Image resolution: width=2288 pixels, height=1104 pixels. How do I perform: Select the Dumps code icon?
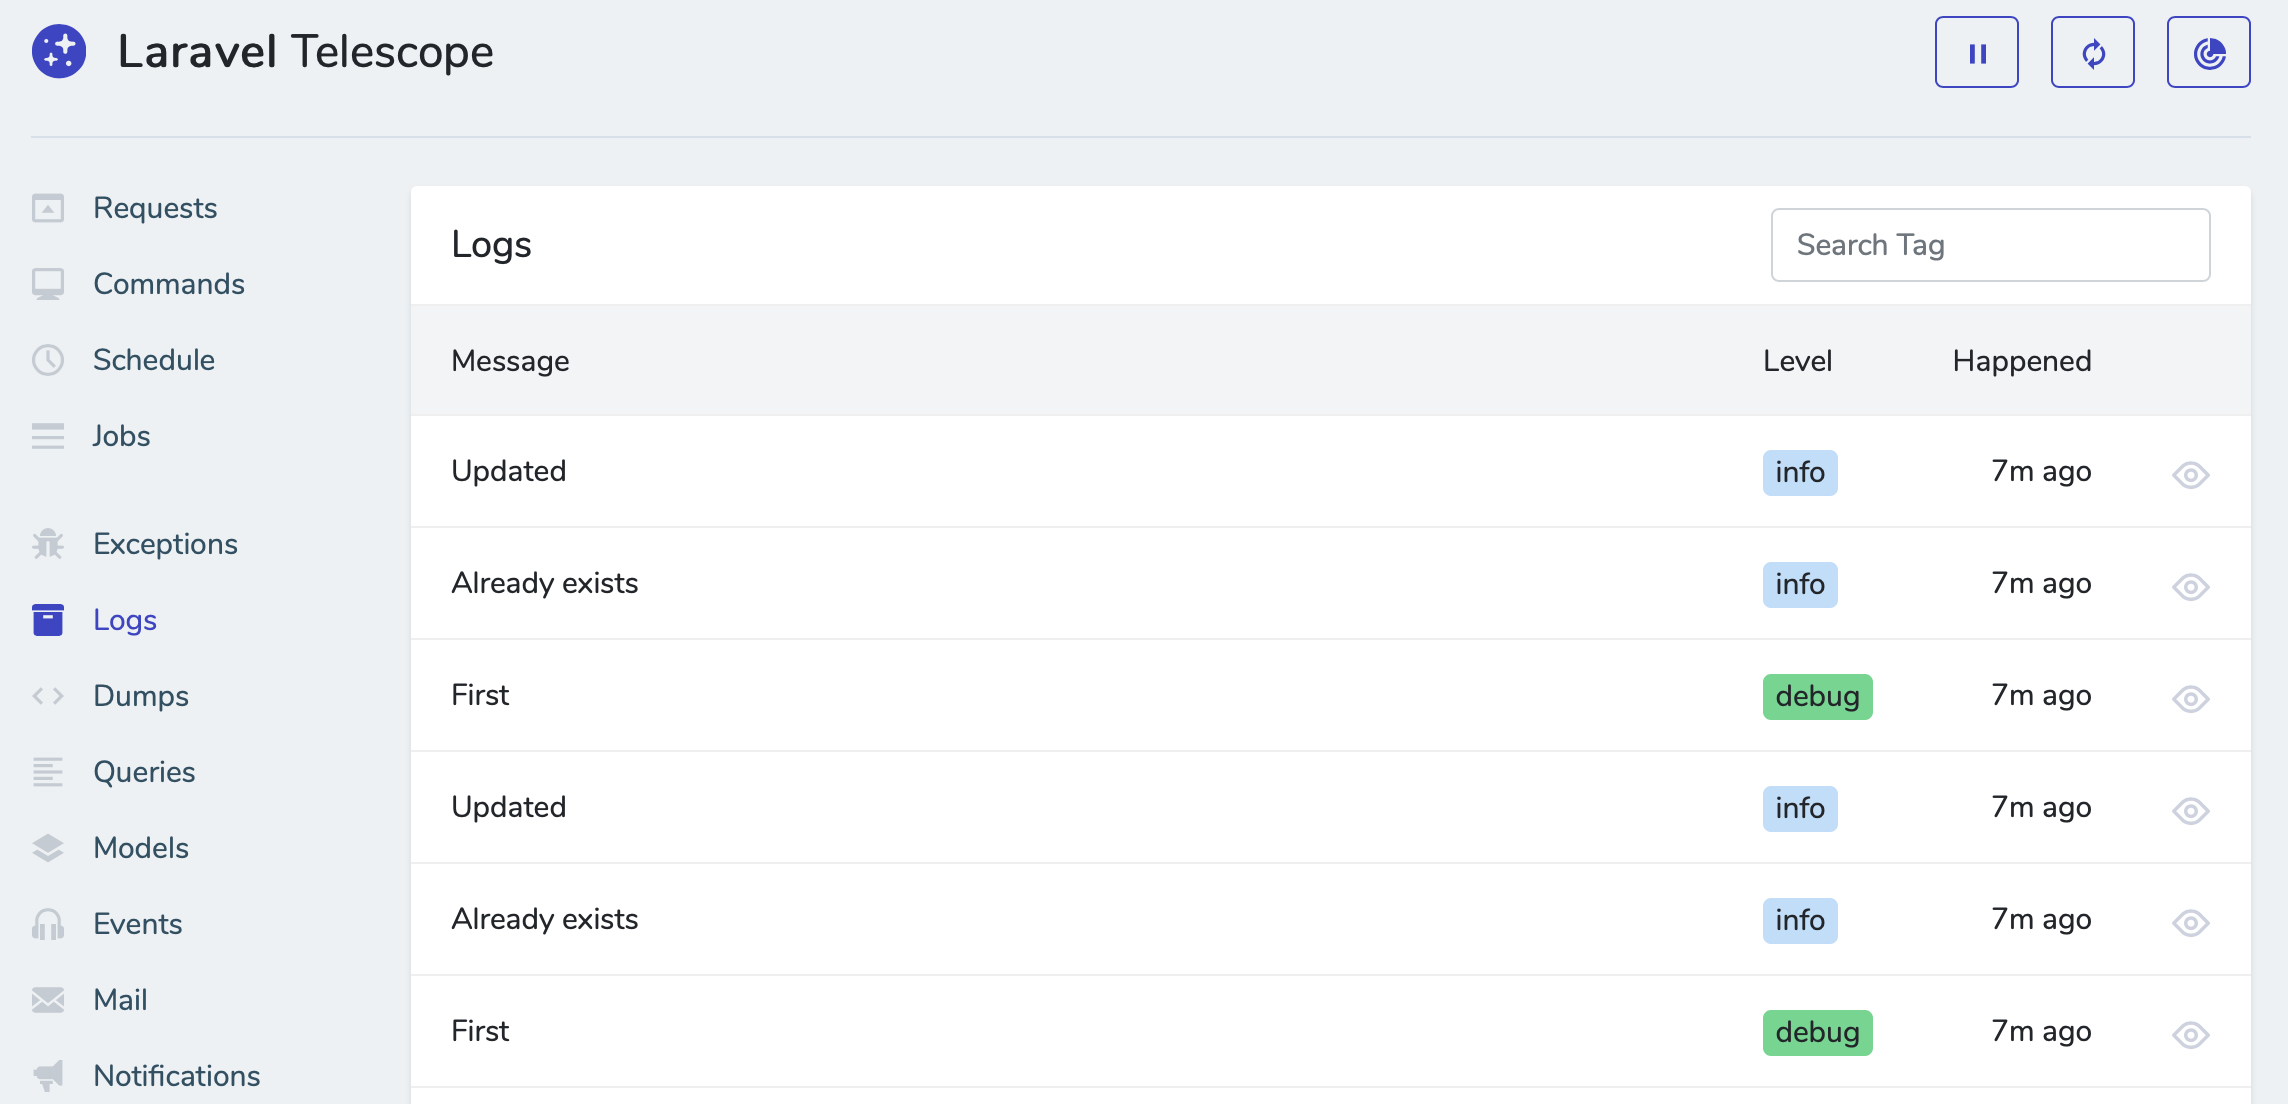(x=47, y=695)
